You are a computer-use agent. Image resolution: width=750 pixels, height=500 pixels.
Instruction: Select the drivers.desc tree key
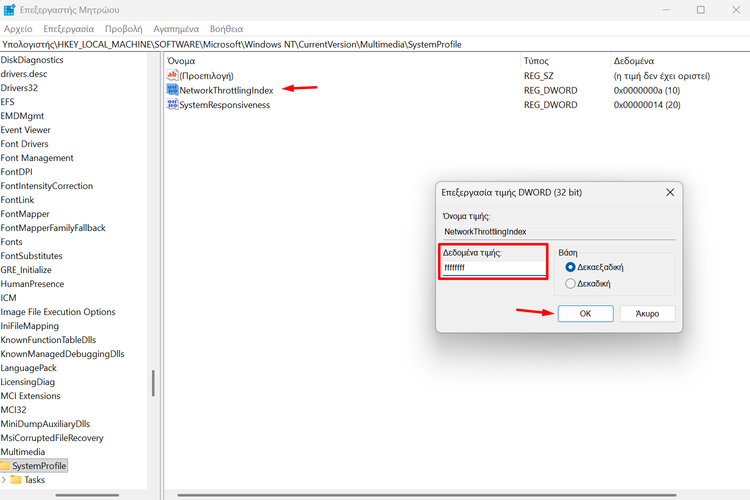(x=24, y=74)
